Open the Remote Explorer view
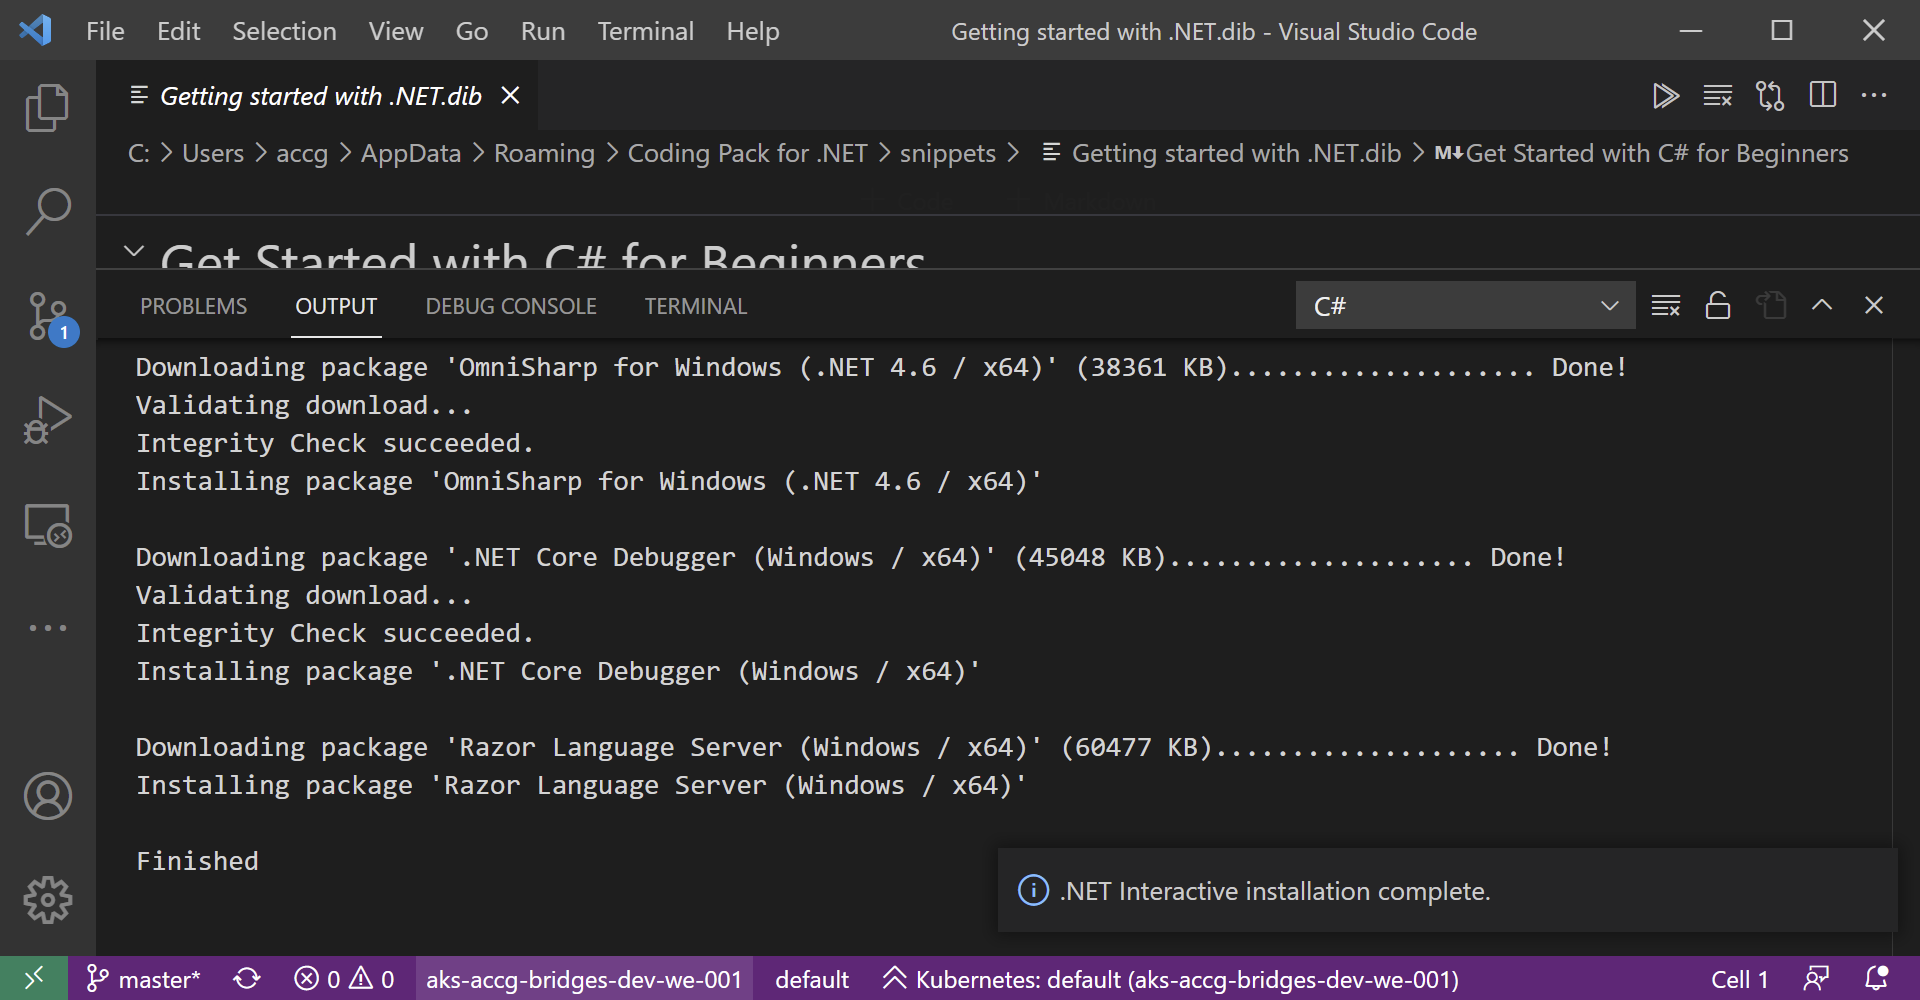The width and height of the screenshot is (1920, 1000). click(x=47, y=525)
